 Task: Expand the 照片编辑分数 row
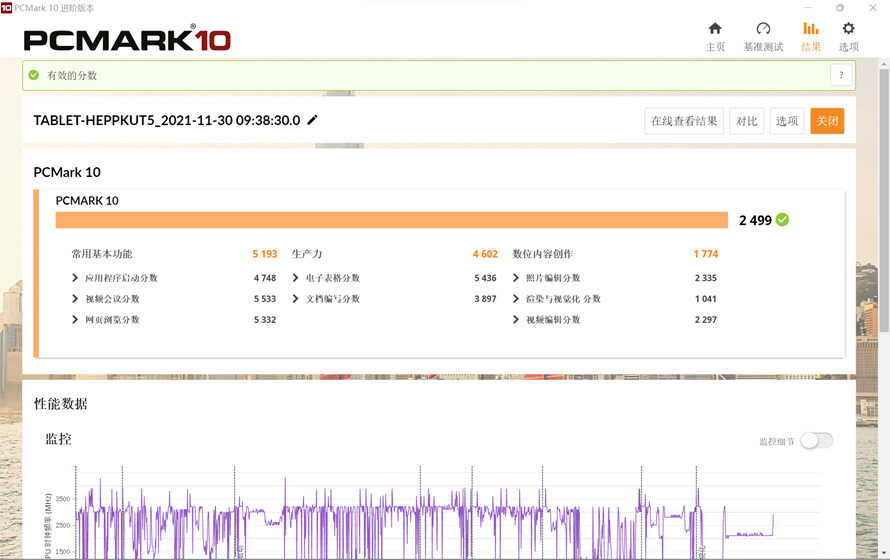(x=515, y=277)
